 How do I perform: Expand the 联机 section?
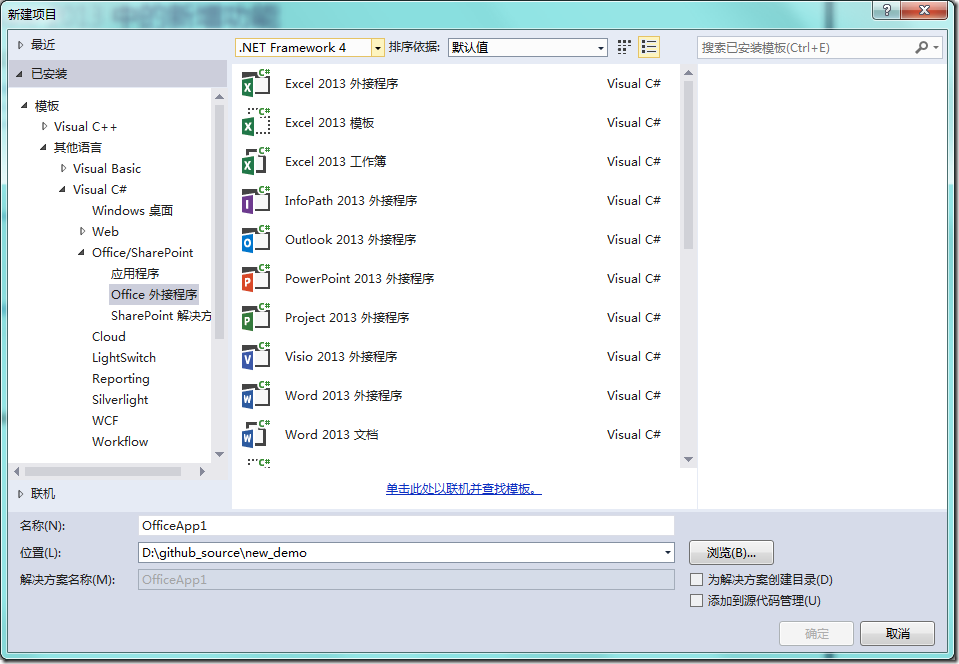click(x=20, y=493)
